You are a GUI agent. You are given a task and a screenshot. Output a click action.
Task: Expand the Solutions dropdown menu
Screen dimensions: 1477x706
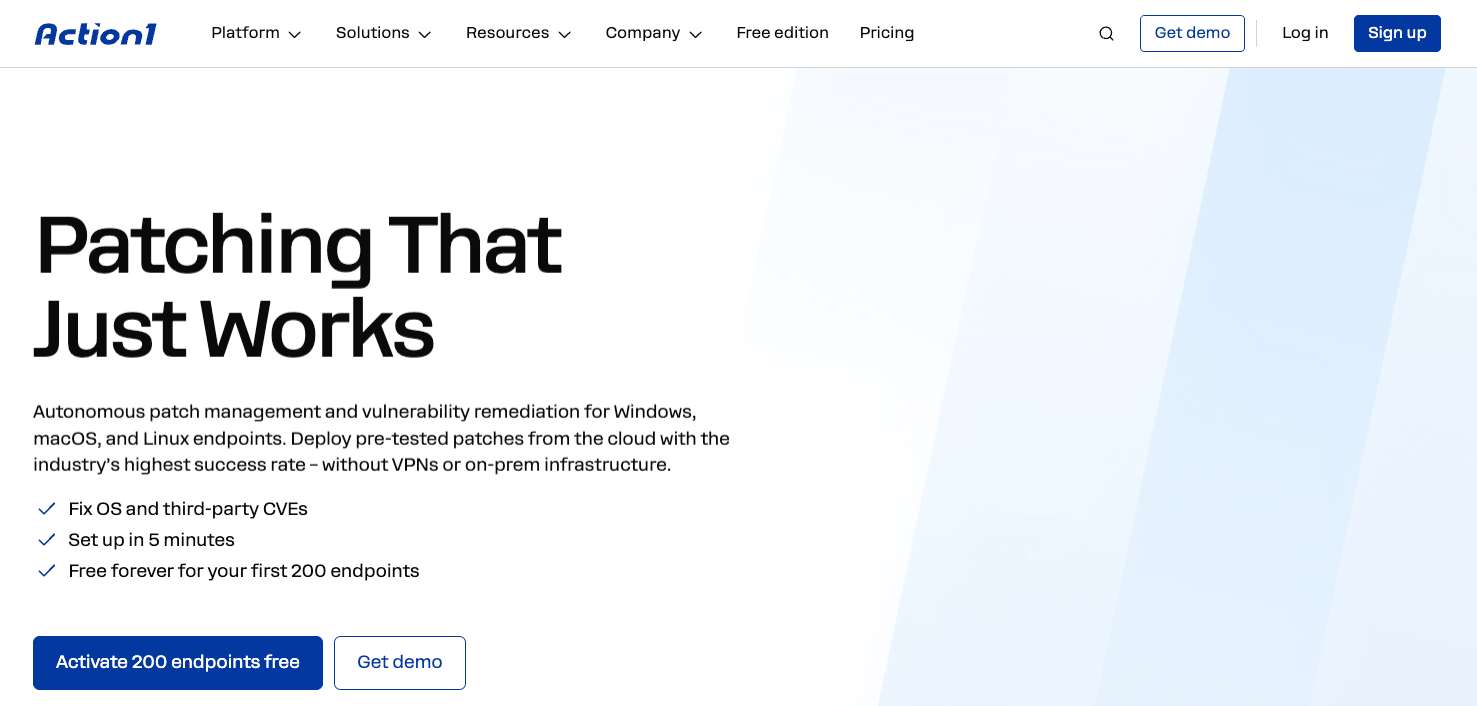tap(384, 33)
